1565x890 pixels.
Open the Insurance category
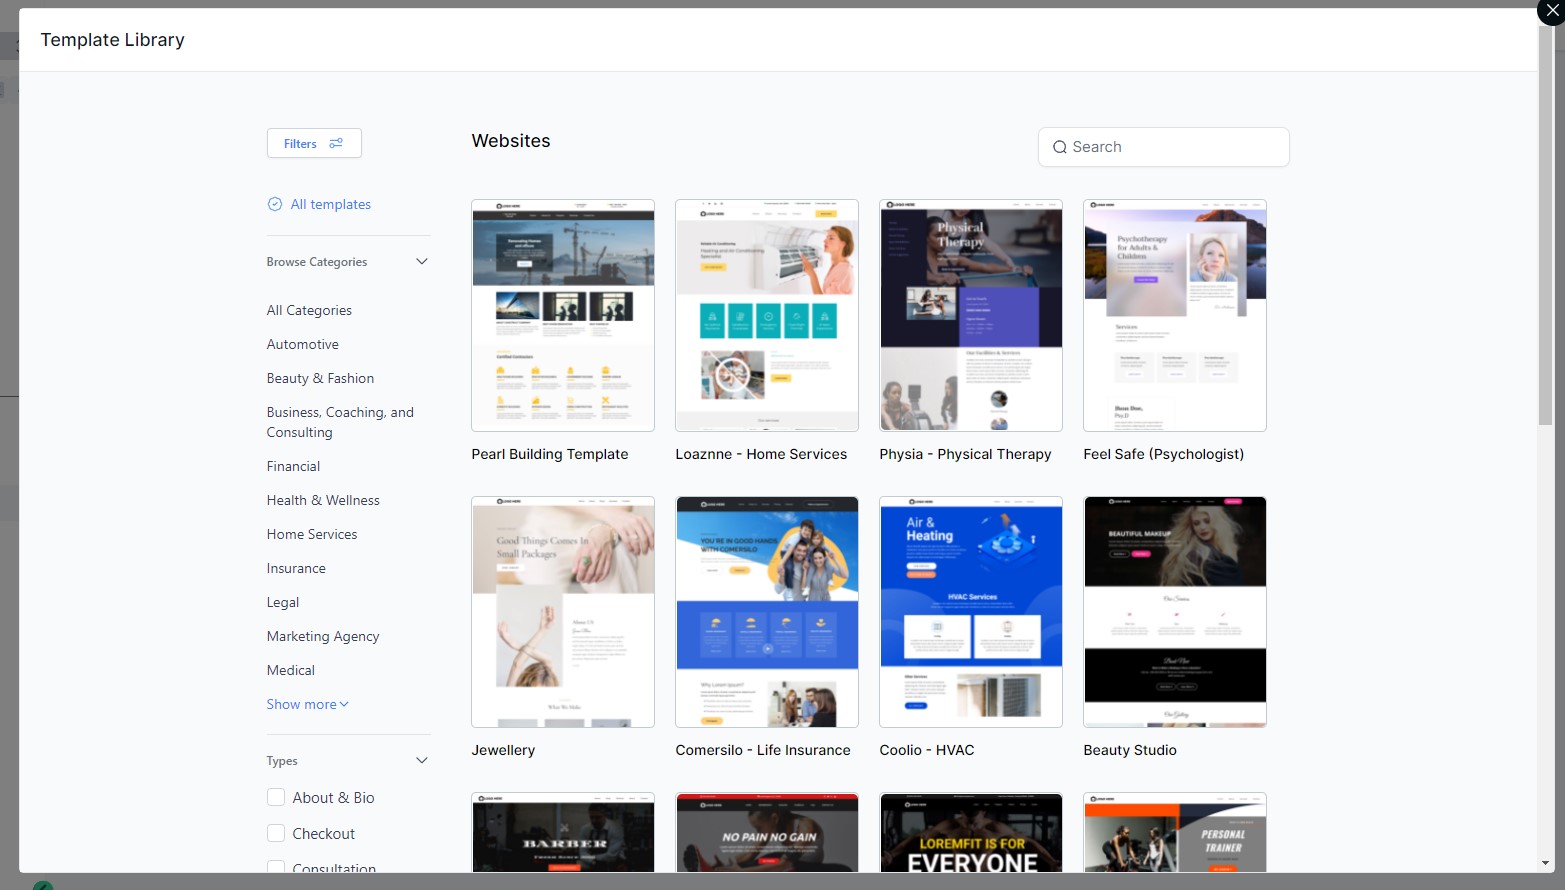(x=296, y=568)
